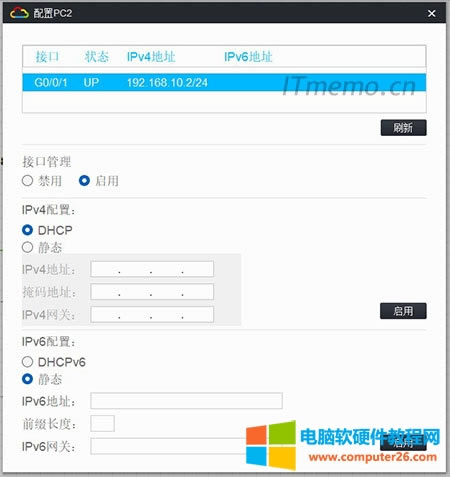Select the 启用 interface radio button
This screenshot has height=477, width=450.
pos(84,181)
